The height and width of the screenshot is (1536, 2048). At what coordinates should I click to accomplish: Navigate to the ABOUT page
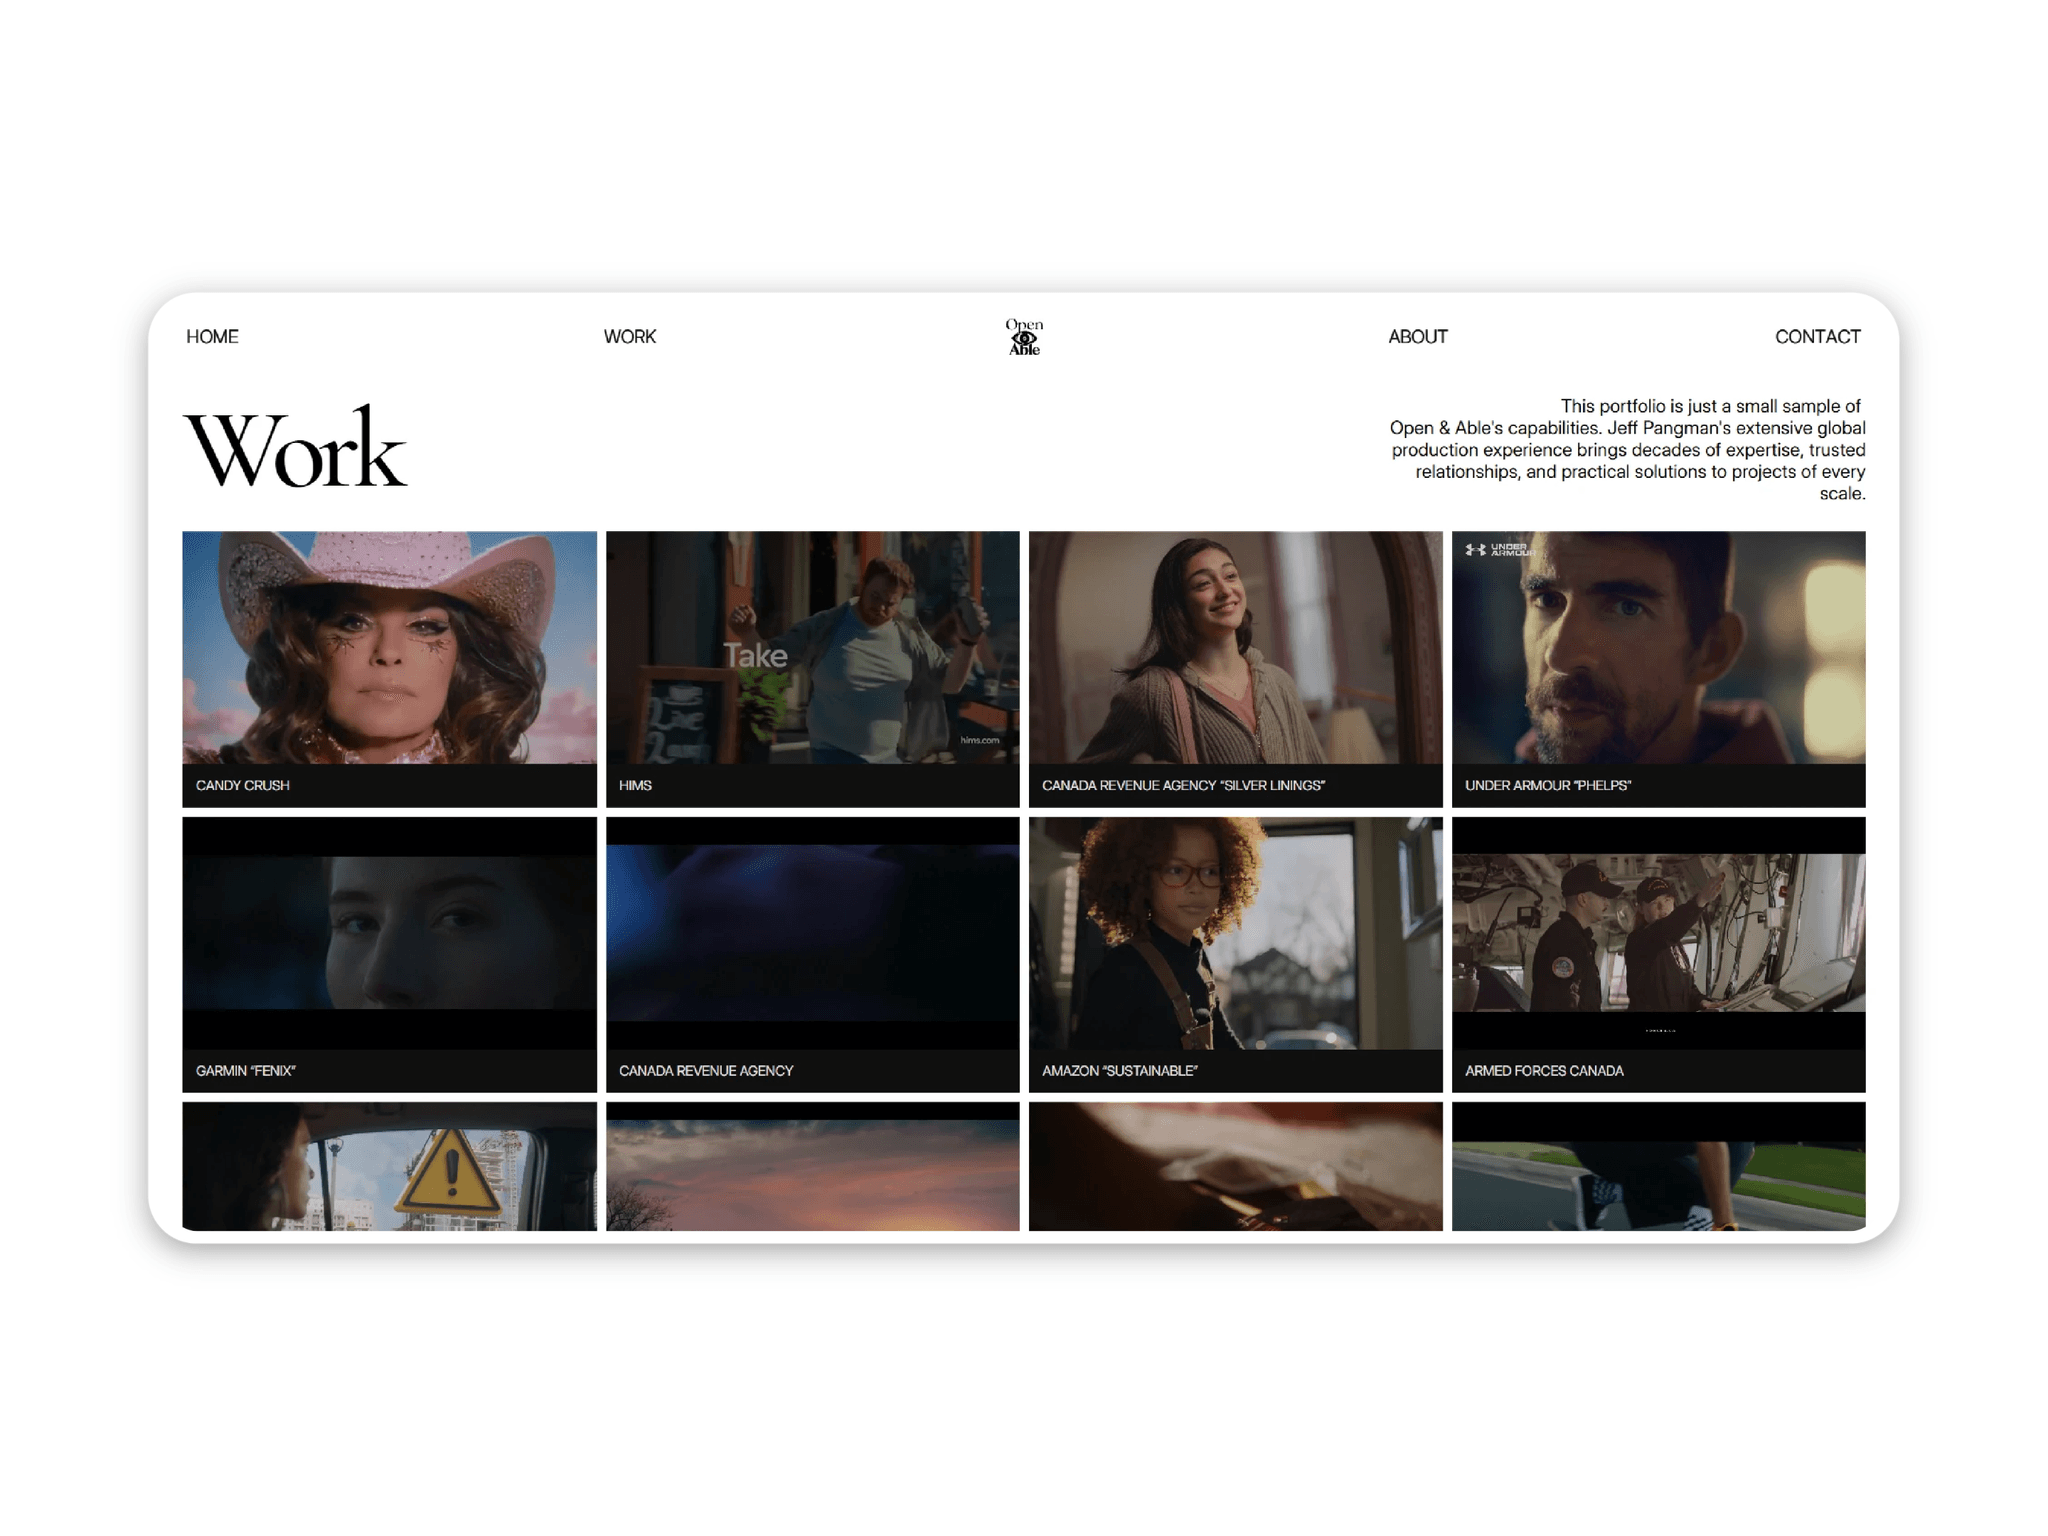click(x=1417, y=337)
